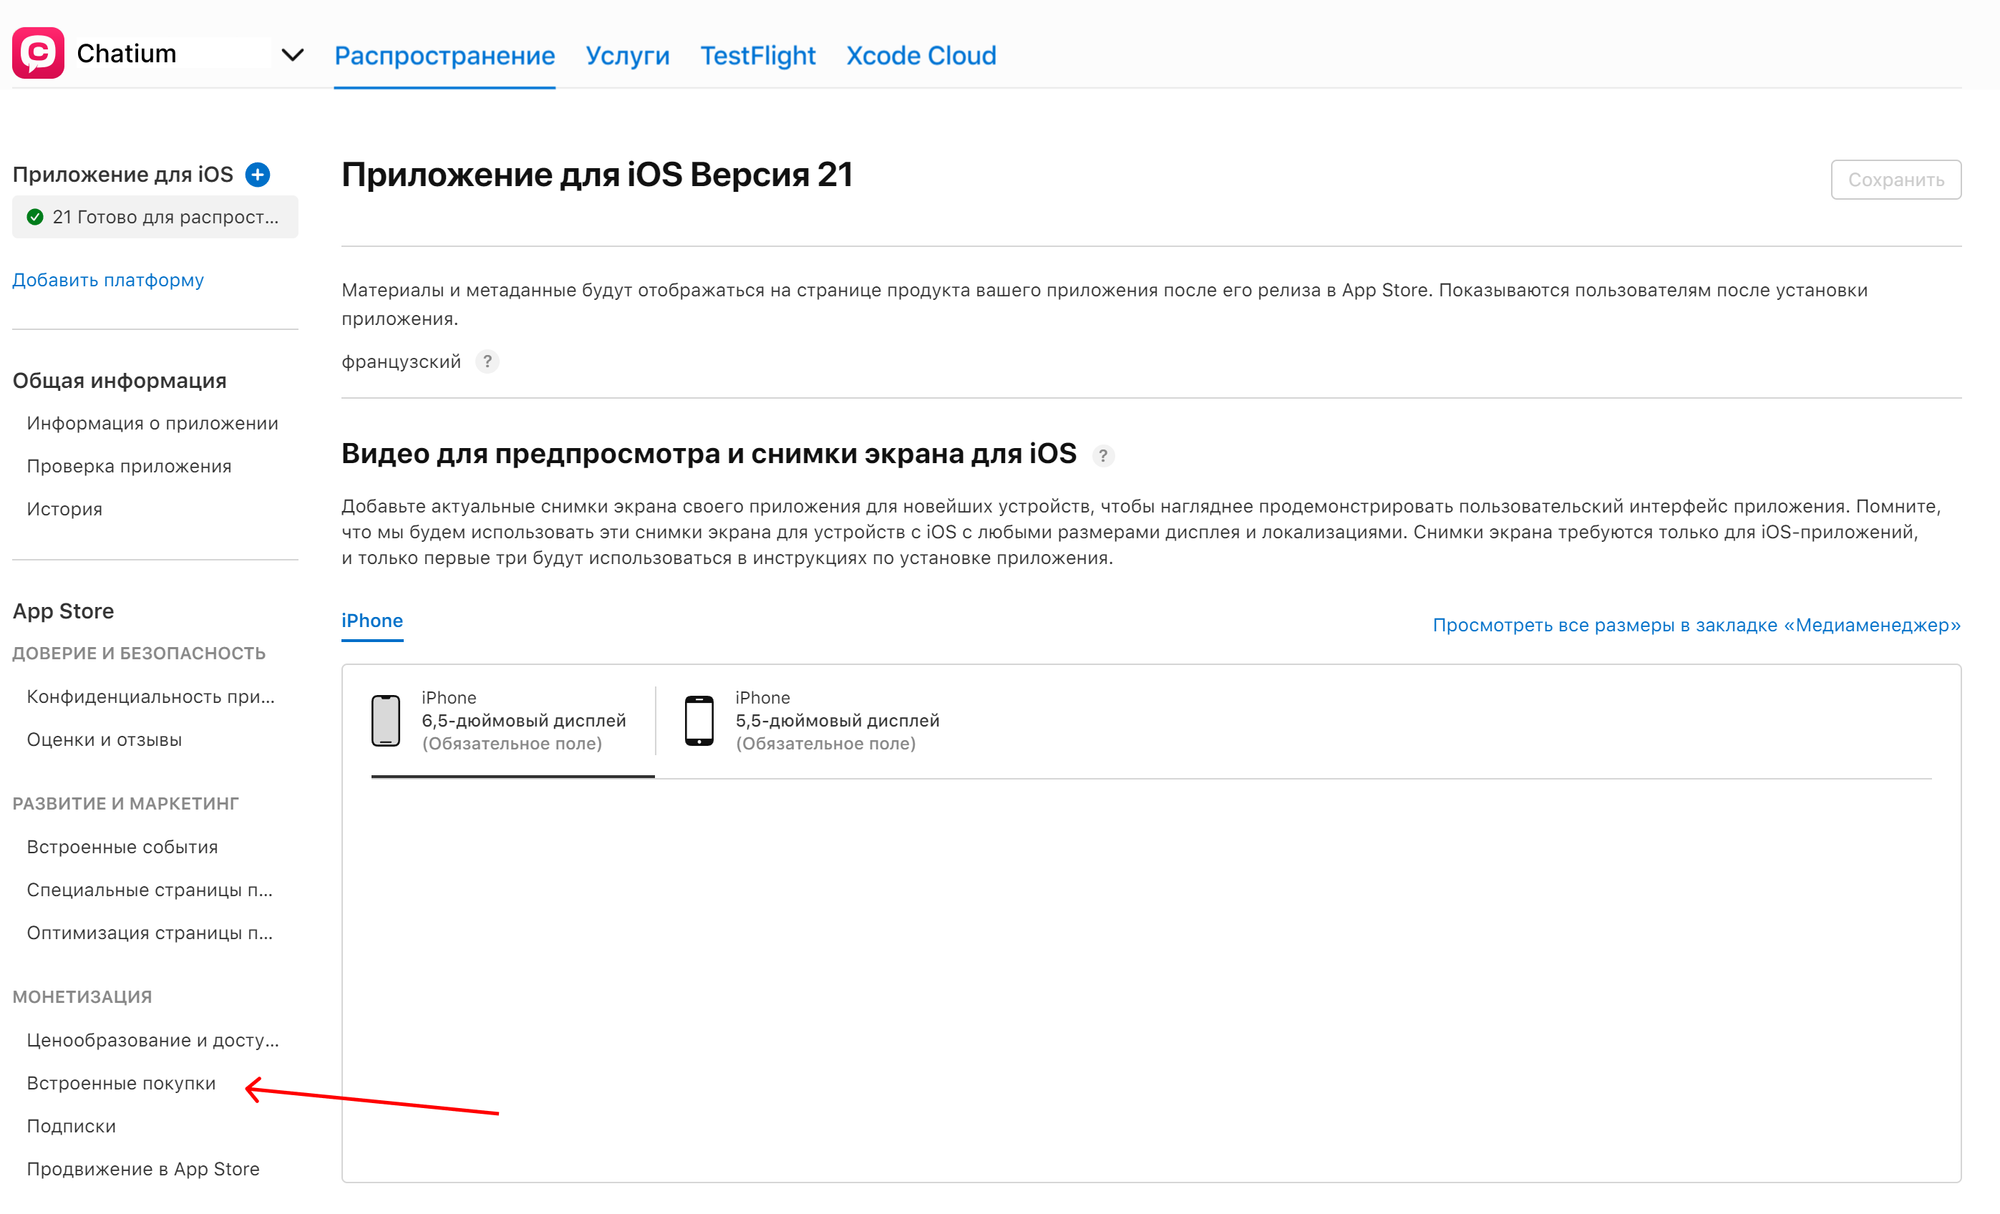Image resolution: width=2000 pixels, height=1214 pixels.
Task: Open Встроенные покупки in sidebar
Action: (x=121, y=1083)
